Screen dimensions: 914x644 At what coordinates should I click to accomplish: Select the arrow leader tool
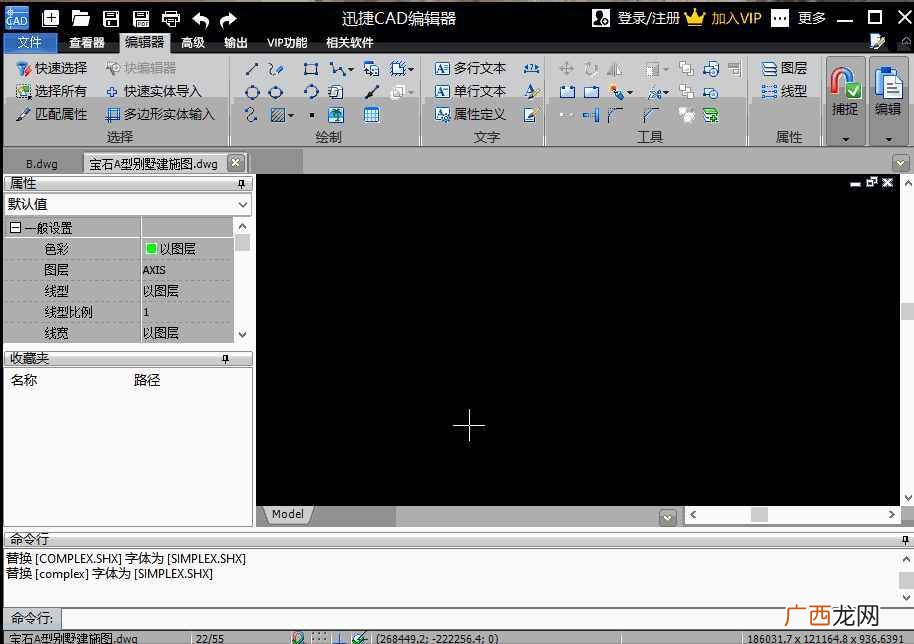372,92
